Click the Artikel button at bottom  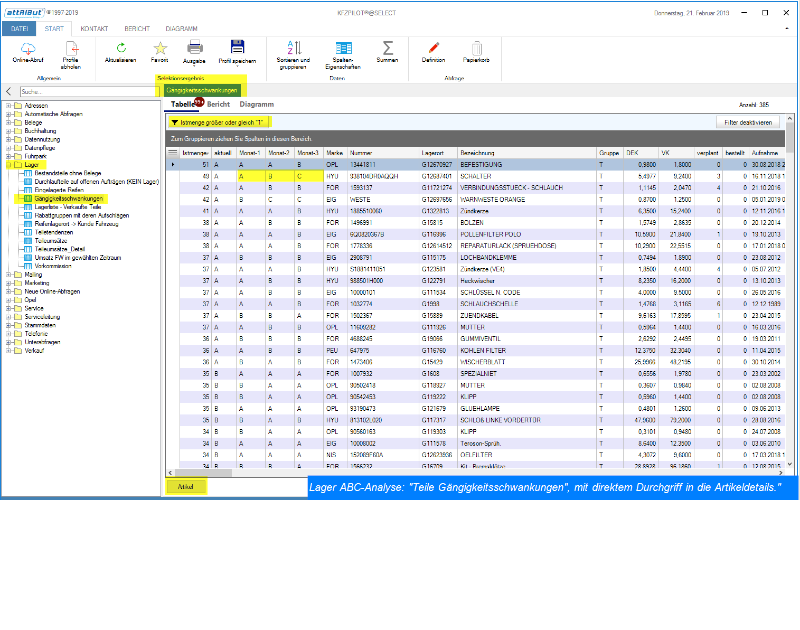(186, 487)
